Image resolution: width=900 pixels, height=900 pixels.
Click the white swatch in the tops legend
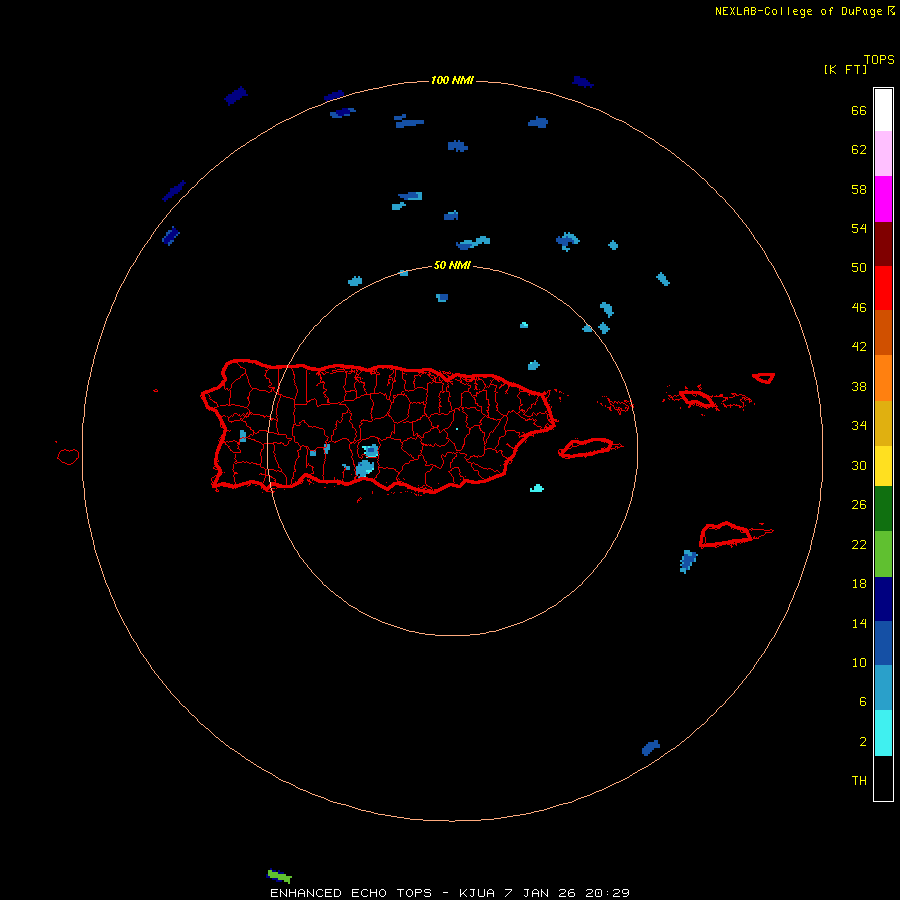(x=883, y=110)
